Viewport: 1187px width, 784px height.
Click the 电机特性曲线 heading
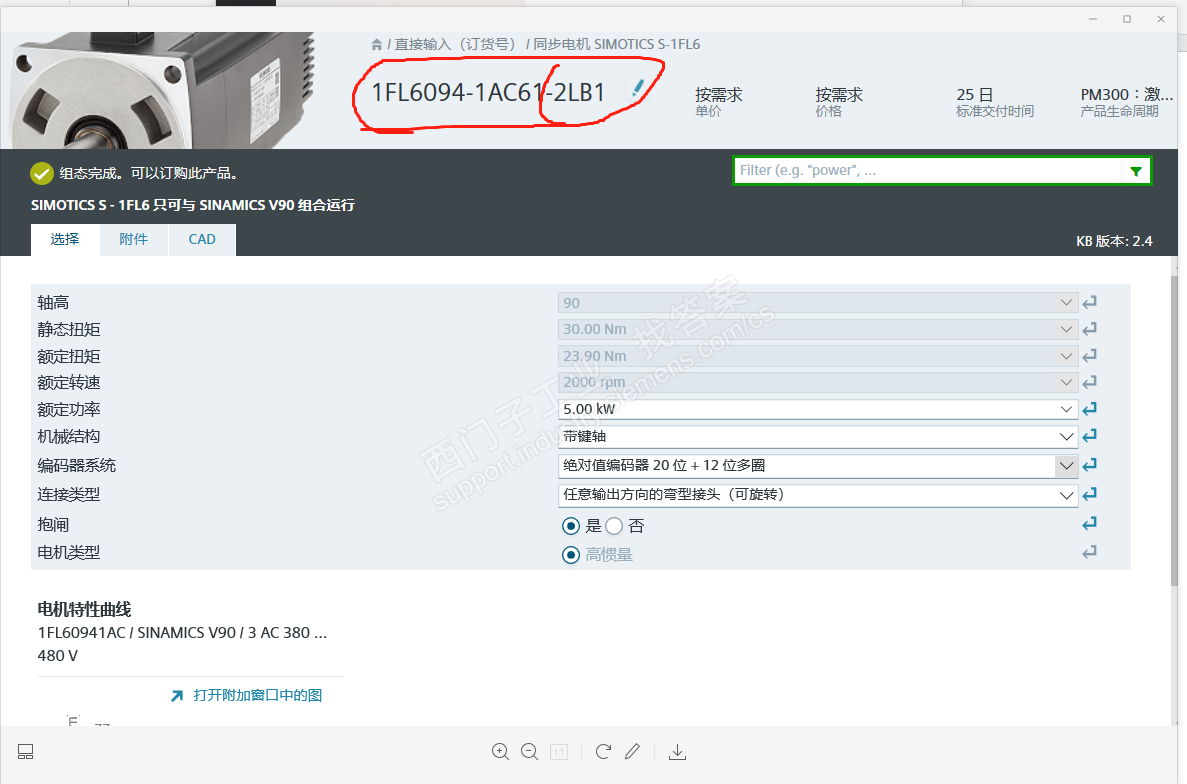(85, 610)
